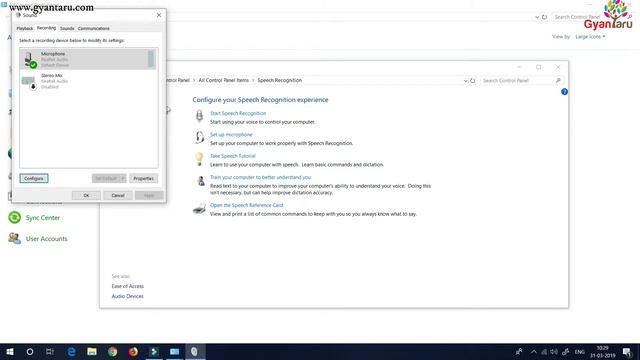Switch to the Communications tab
Viewport: 640px width, 360px height.
pos(93,29)
